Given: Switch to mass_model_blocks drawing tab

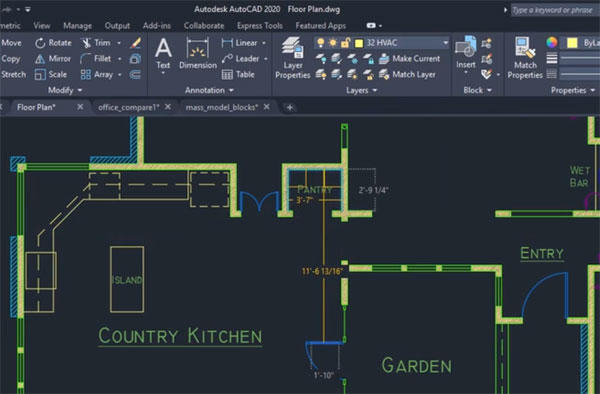Looking at the screenshot, I should point(222,107).
